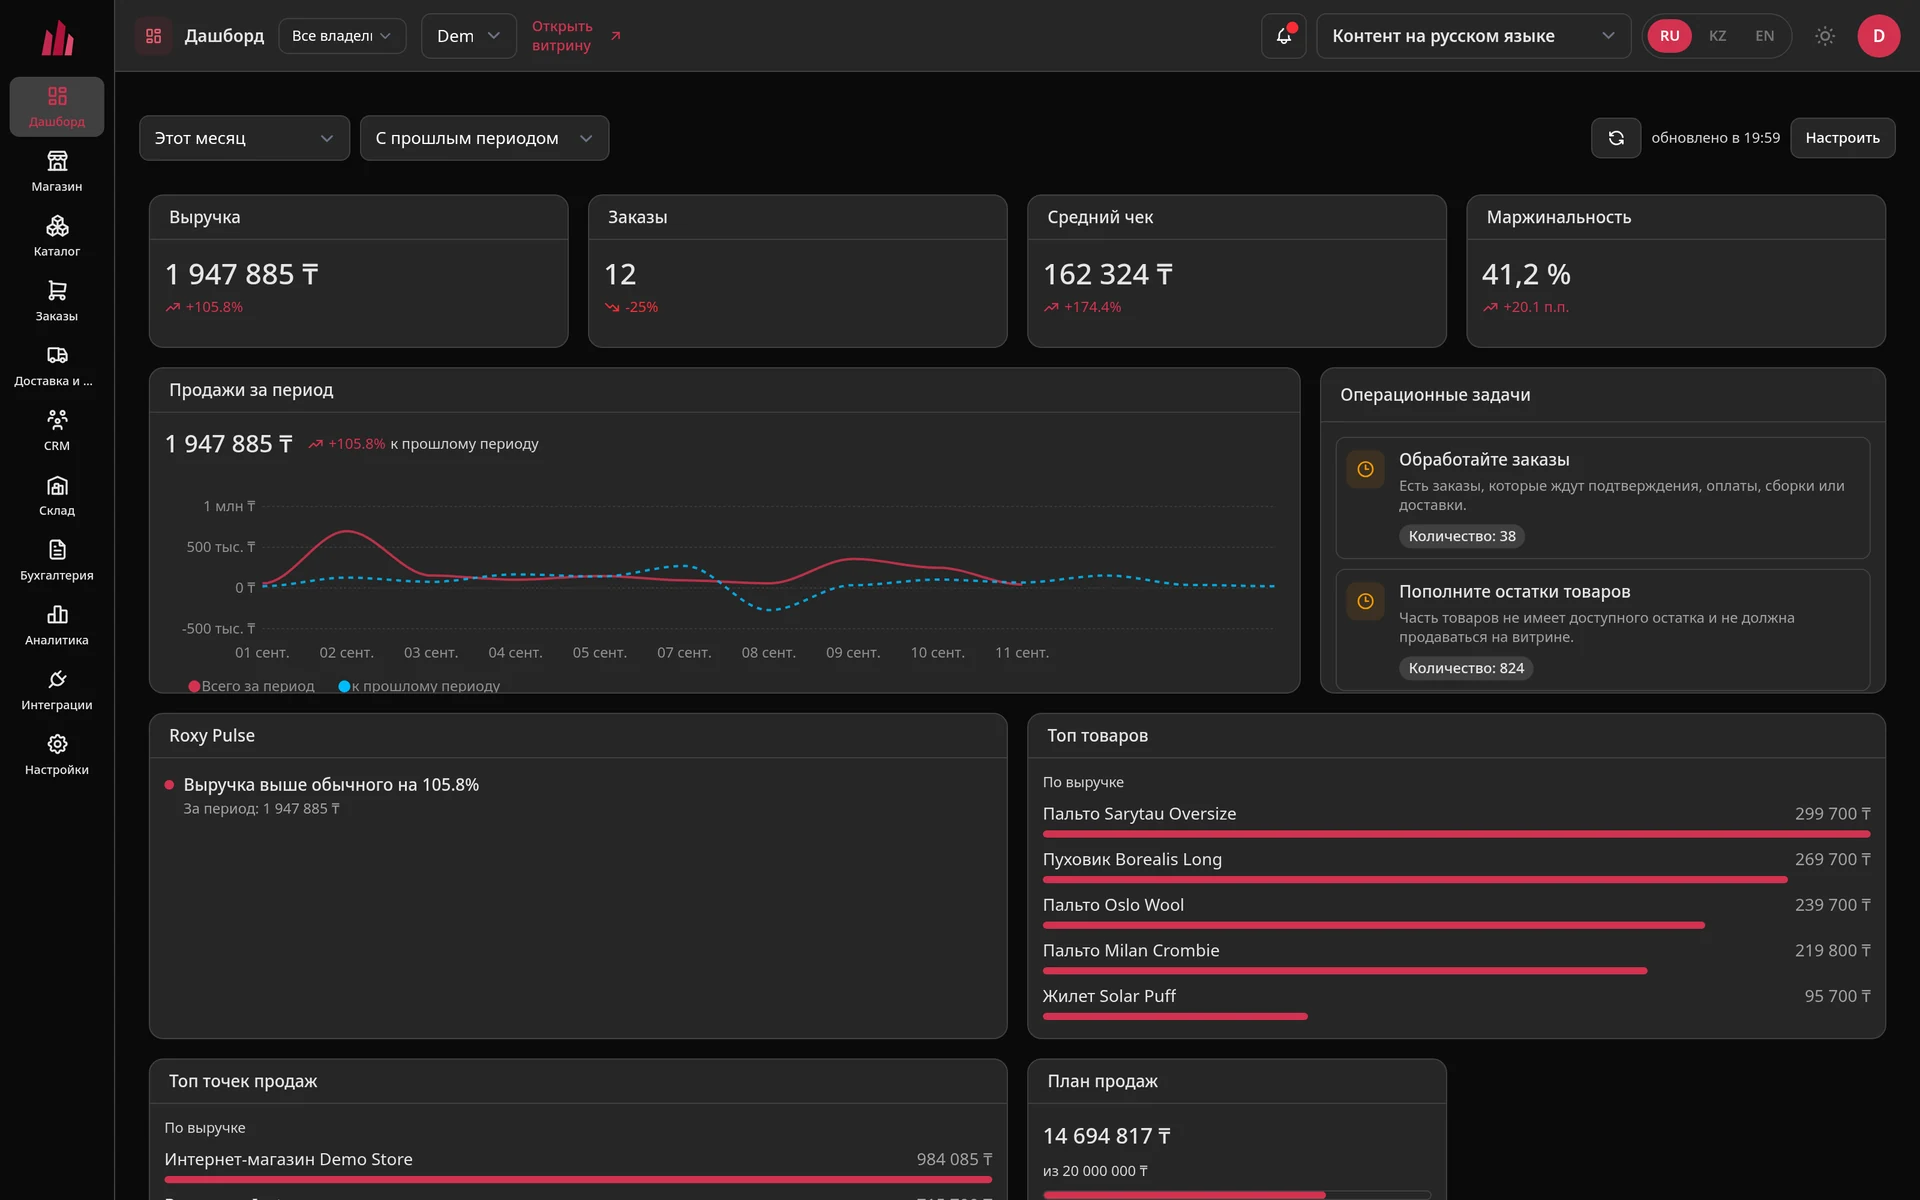This screenshot has height=1200, width=1920.
Task: Open the Дашборд sidebar section
Action: (x=57, y=106)
